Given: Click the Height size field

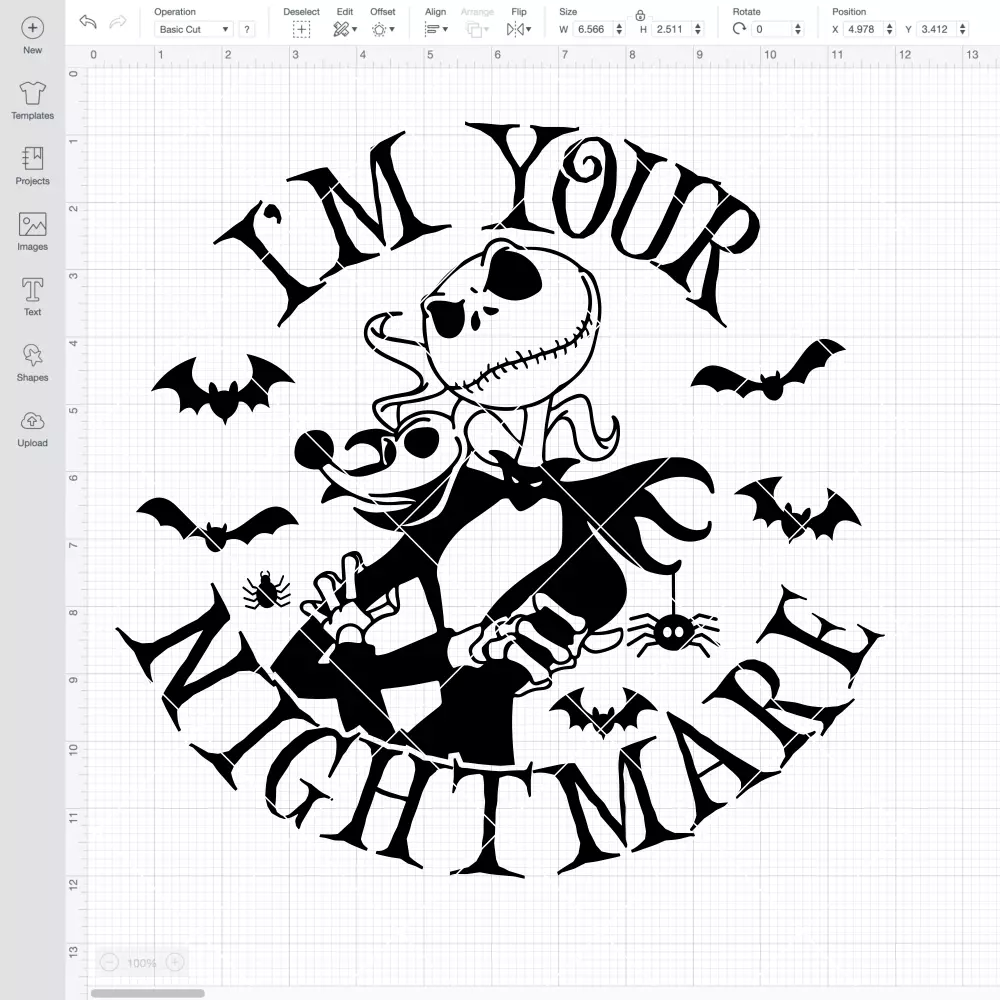Looking at the screenshot, I should 672,29.
